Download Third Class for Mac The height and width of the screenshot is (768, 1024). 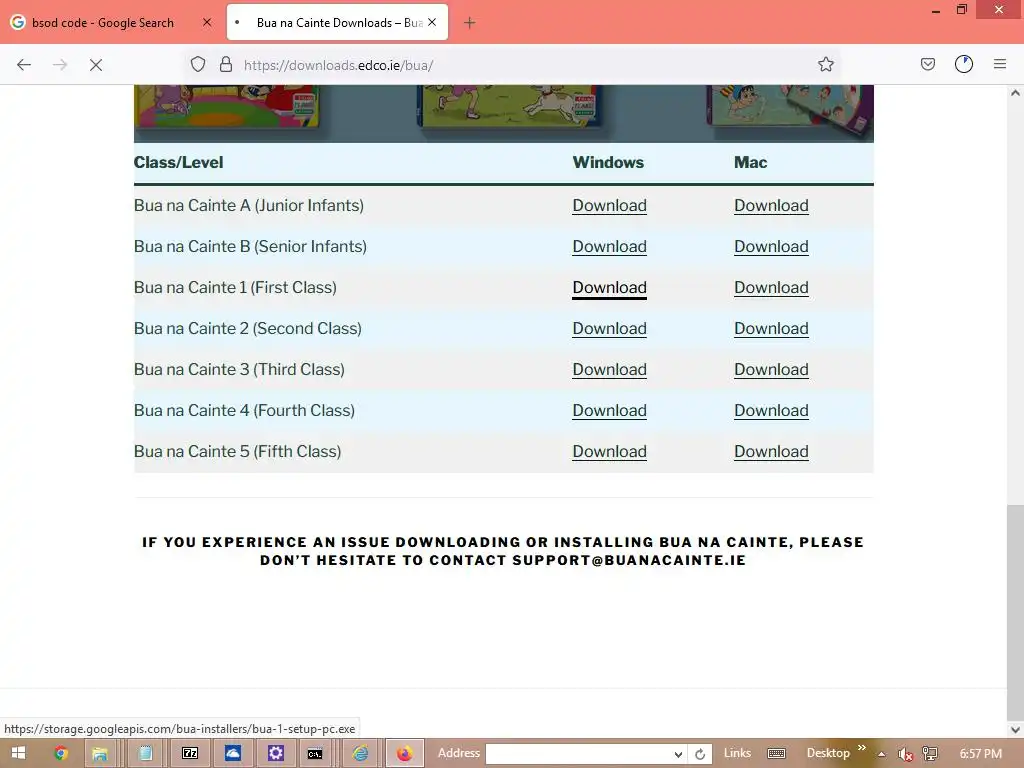771,370
